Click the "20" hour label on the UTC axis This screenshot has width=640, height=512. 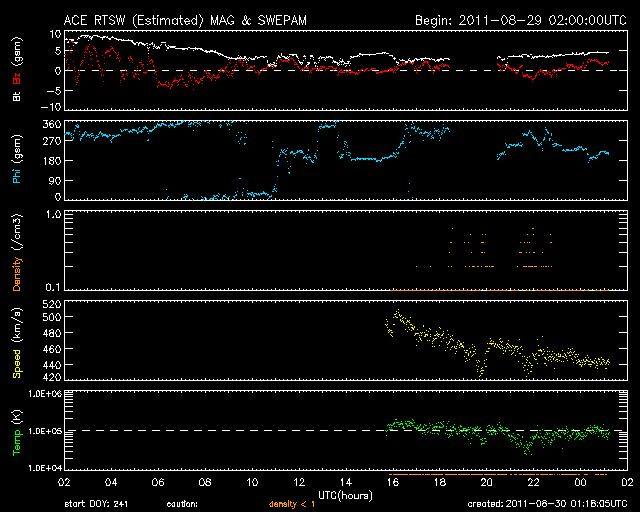(x=487, y=482)
